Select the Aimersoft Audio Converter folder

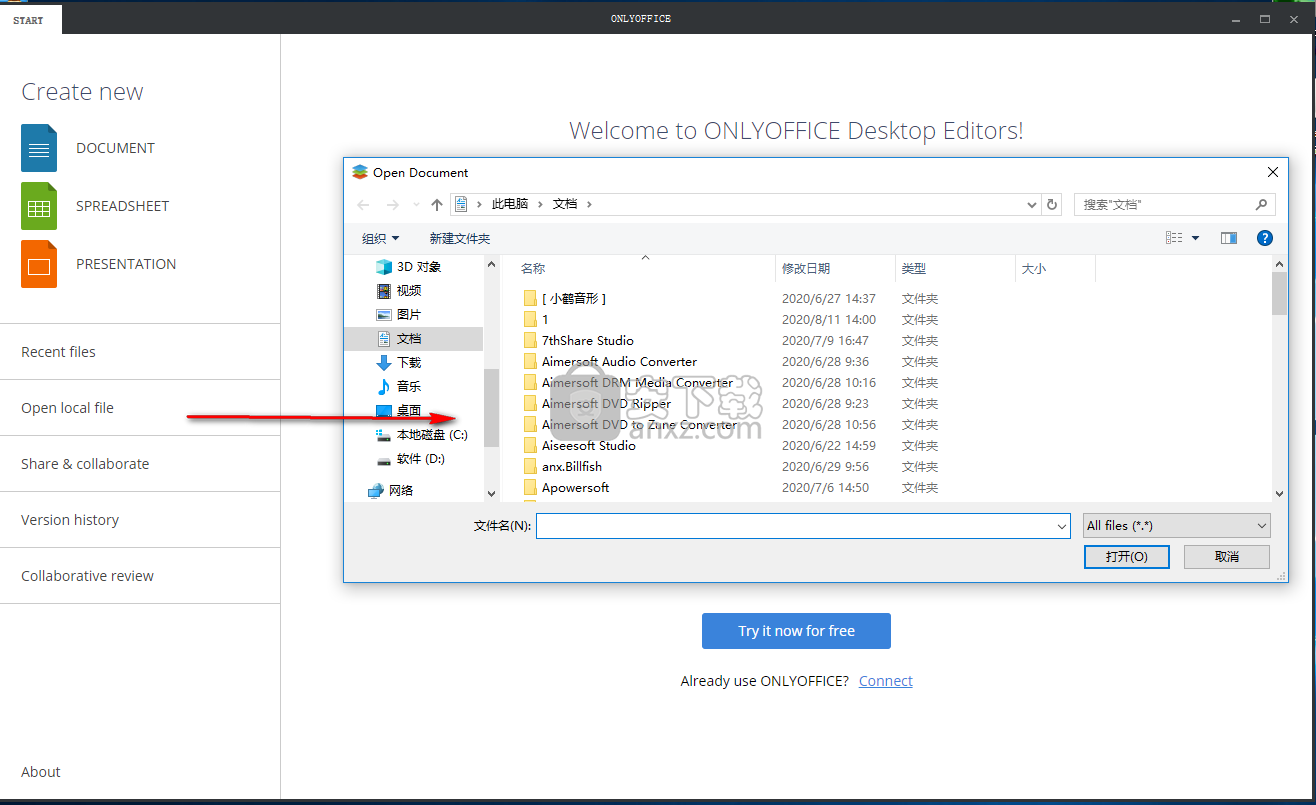click(x=619, y=362)
